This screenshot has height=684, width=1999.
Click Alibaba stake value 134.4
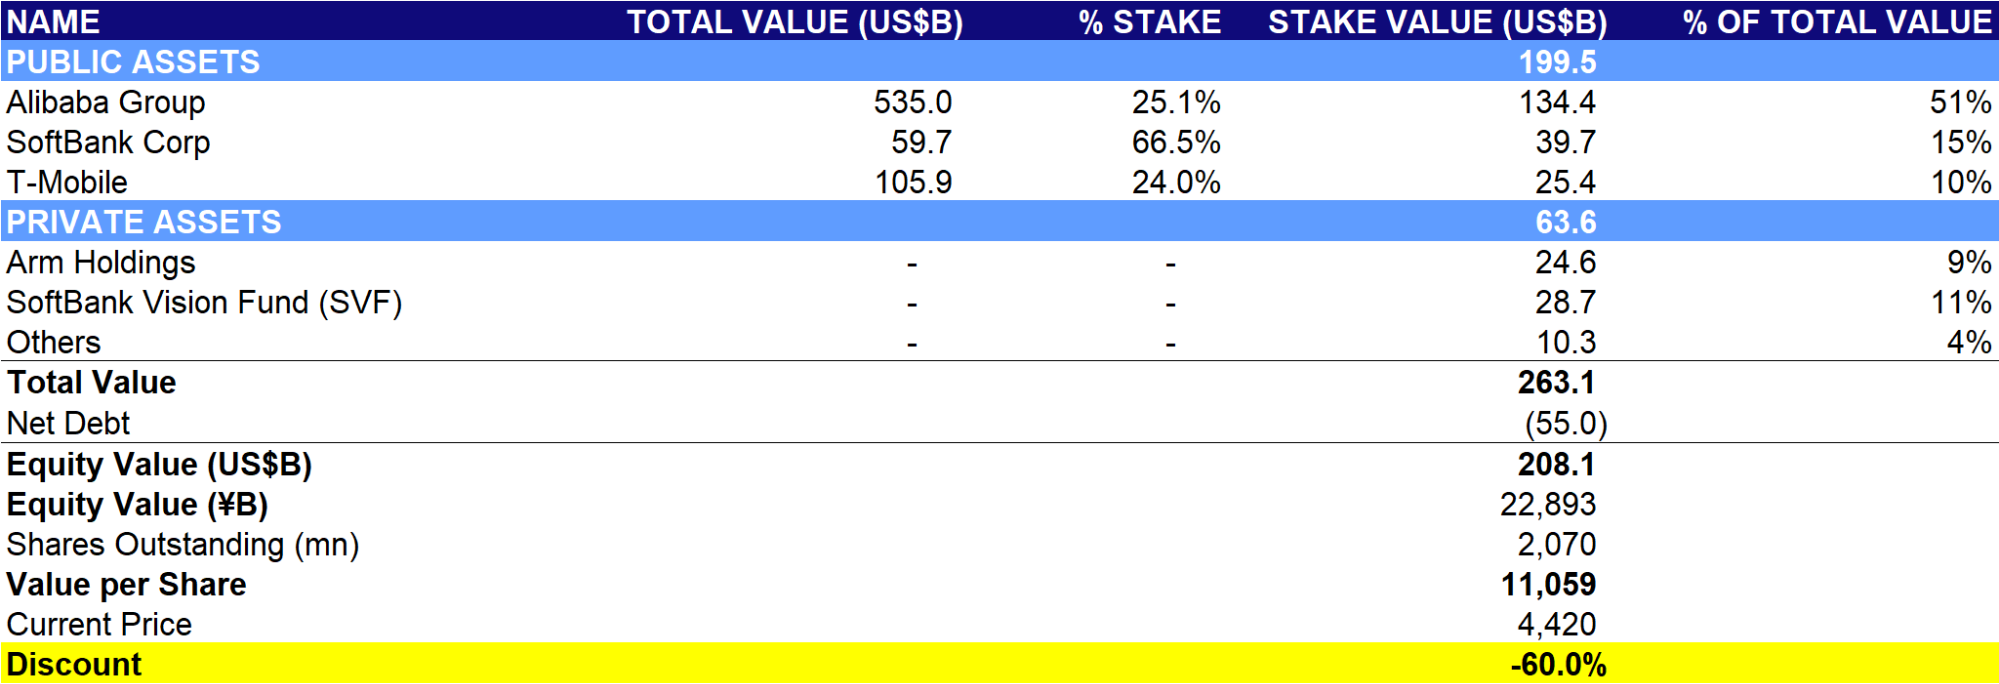pos(1557,102)
